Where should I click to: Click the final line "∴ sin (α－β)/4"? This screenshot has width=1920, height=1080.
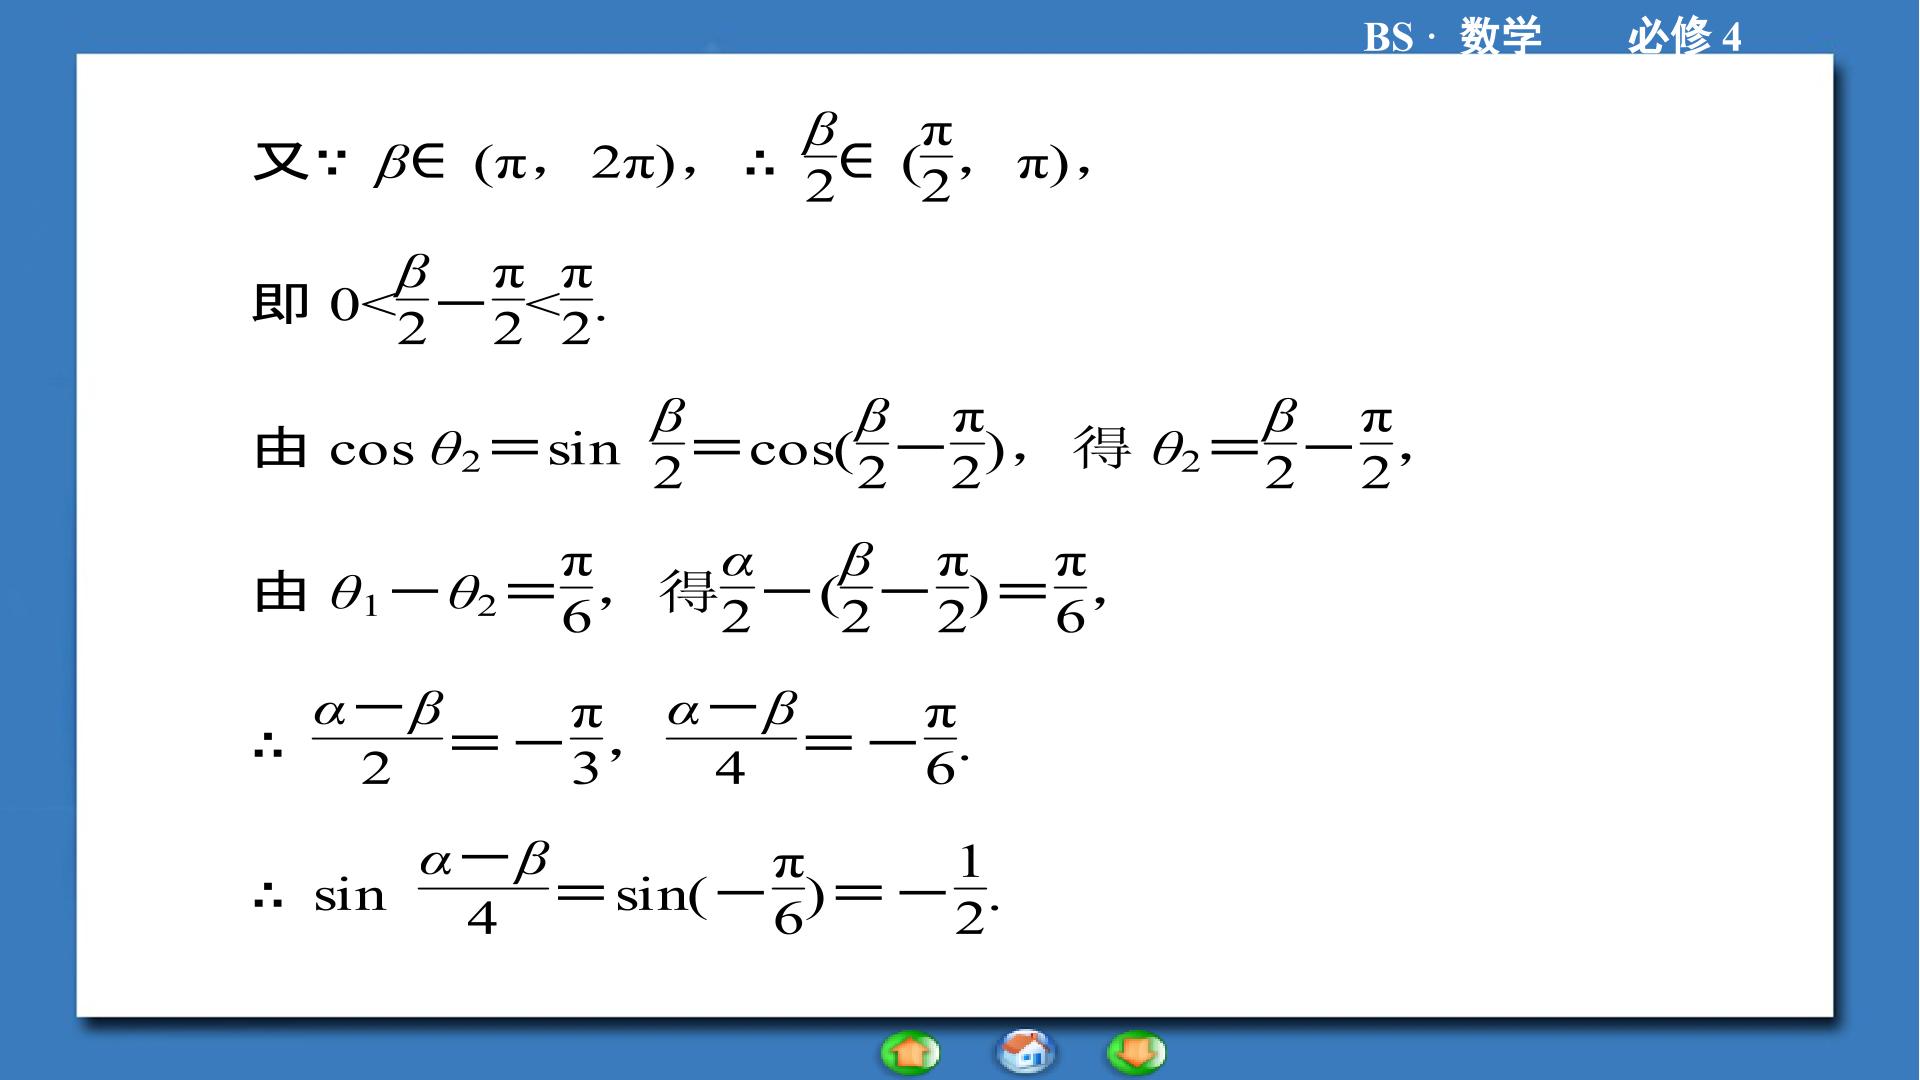[627, 889]
